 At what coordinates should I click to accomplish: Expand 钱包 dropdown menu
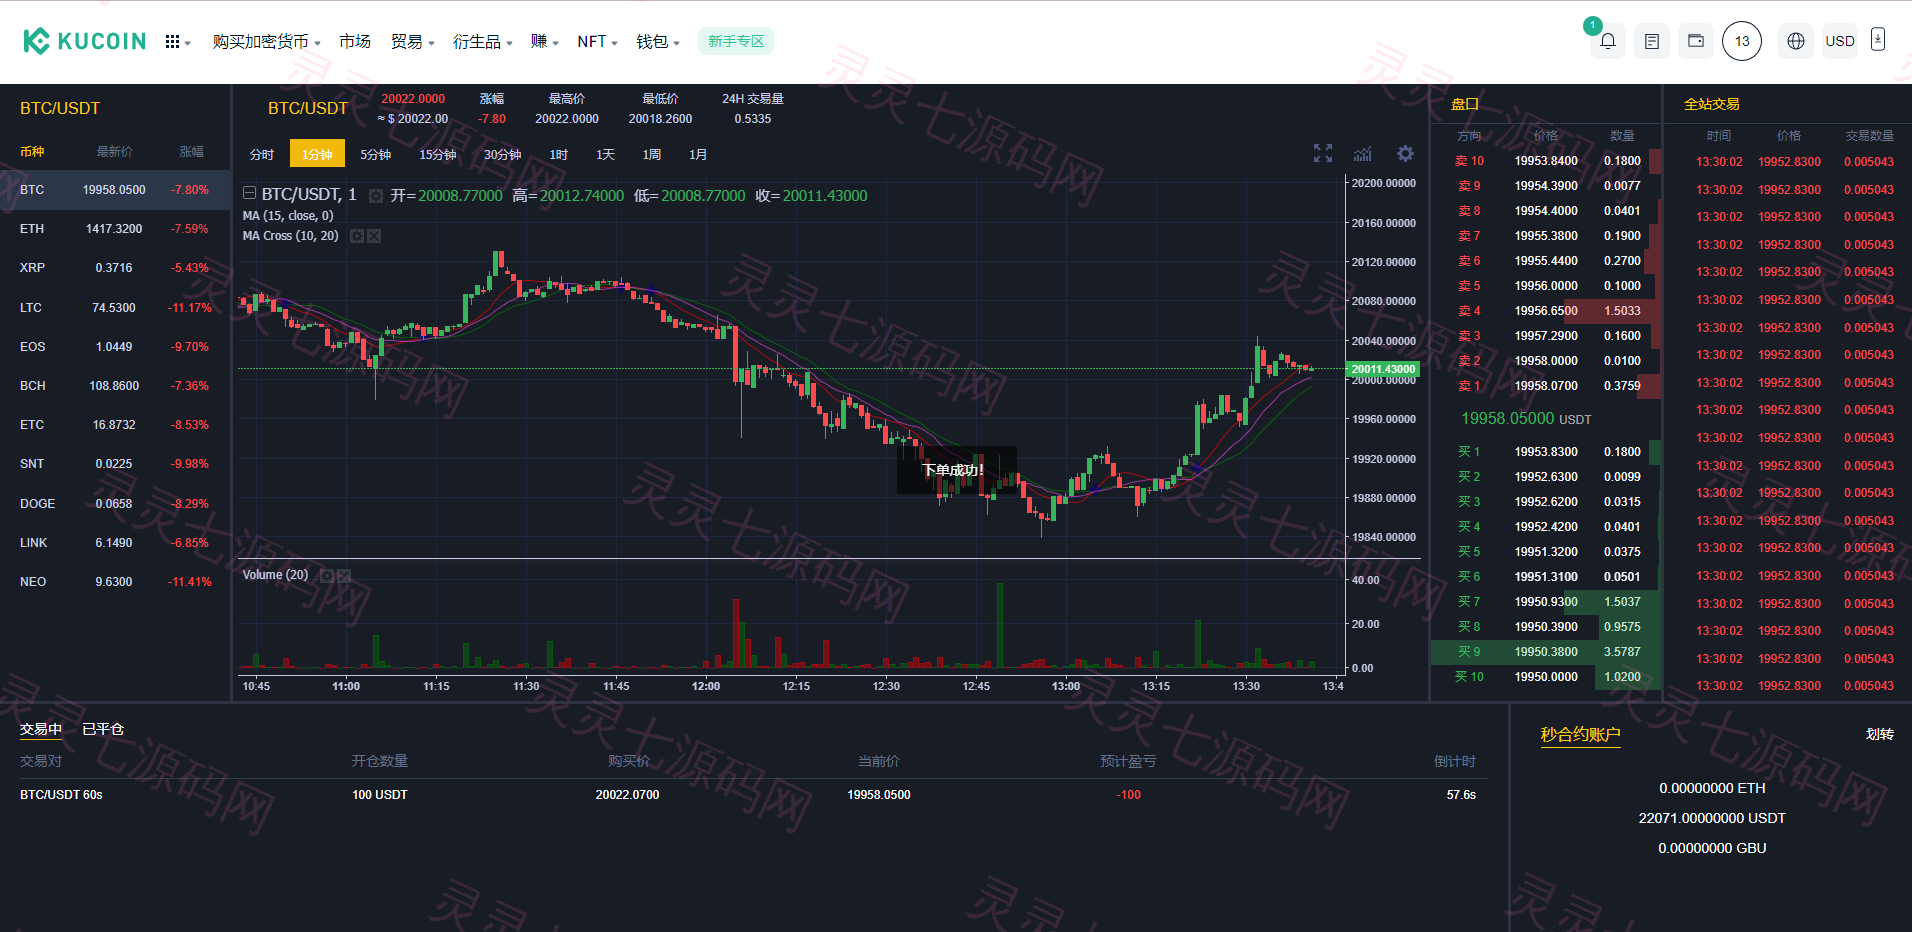658,42
